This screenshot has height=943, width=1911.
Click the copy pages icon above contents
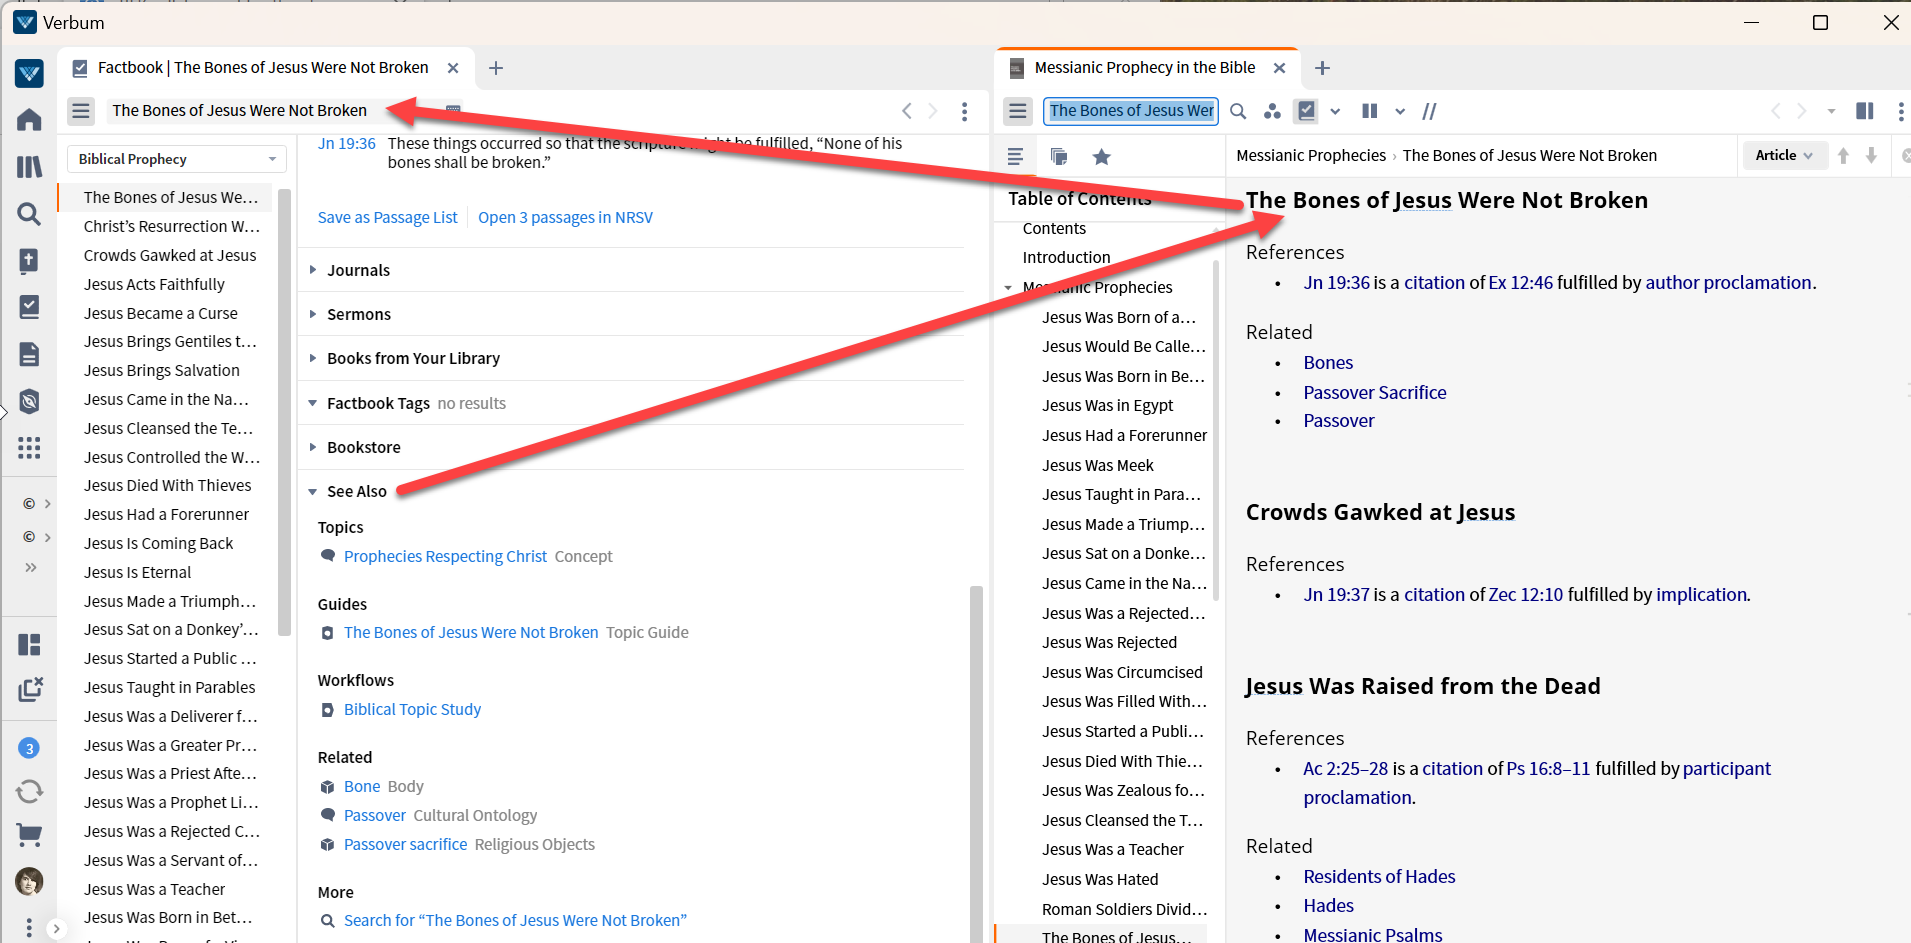coord(1059,156)
